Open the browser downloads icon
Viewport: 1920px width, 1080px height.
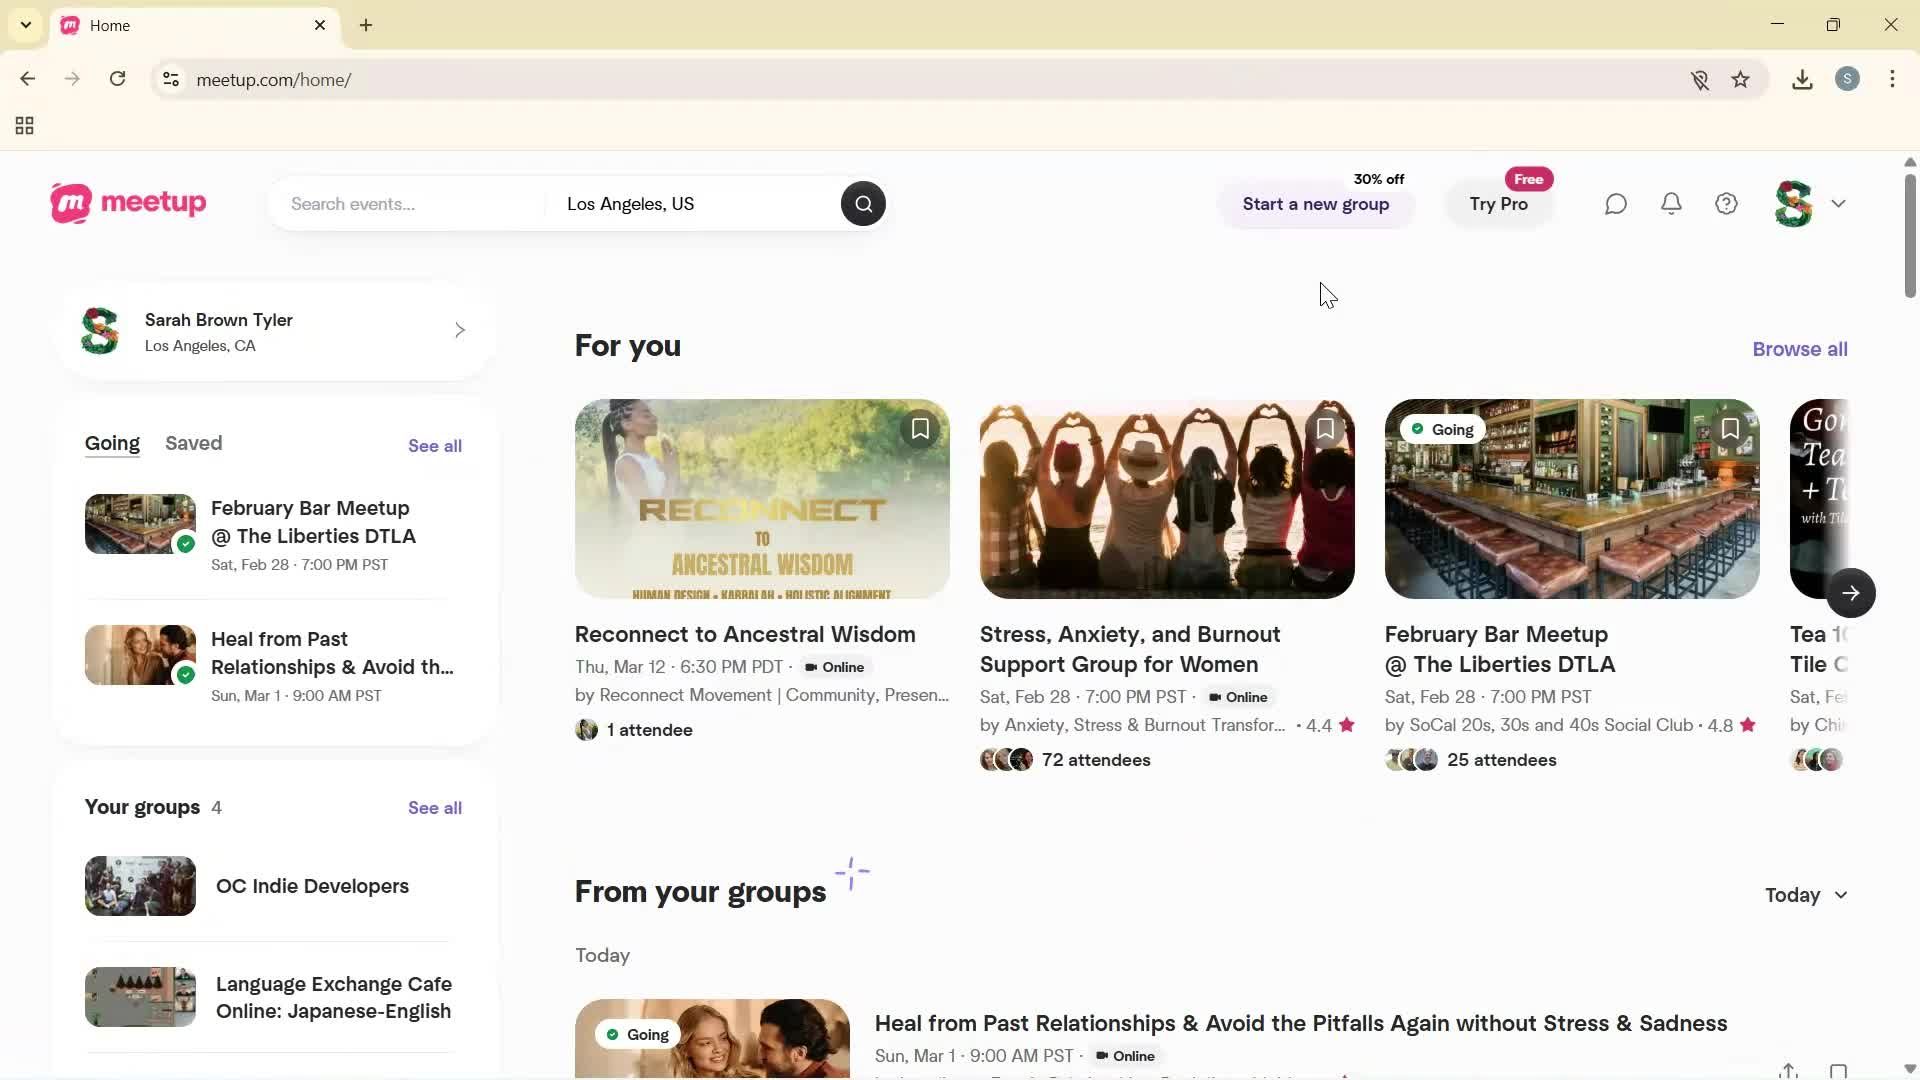pyautogui.click(x=1802, y=79)
